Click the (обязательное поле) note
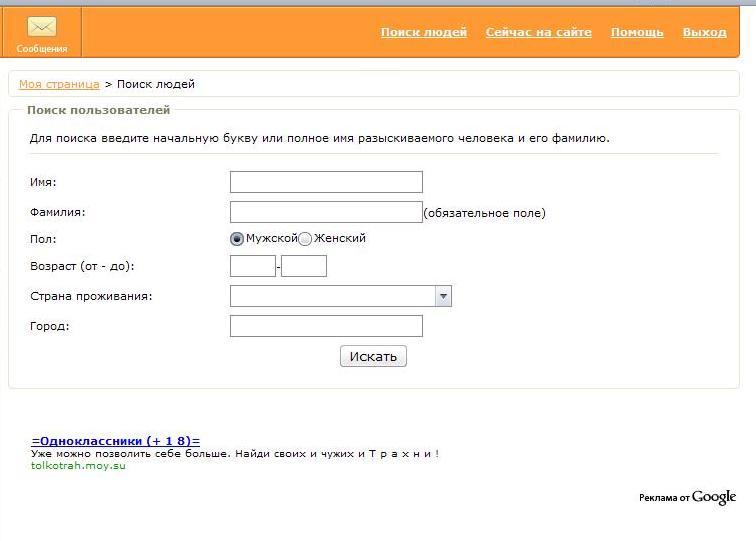Screen dimensions: 756x541 pos(485,213)
